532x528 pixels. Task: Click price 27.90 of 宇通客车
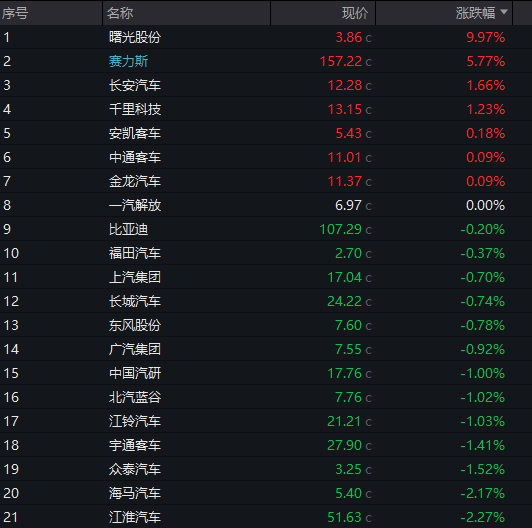(345, 445)
